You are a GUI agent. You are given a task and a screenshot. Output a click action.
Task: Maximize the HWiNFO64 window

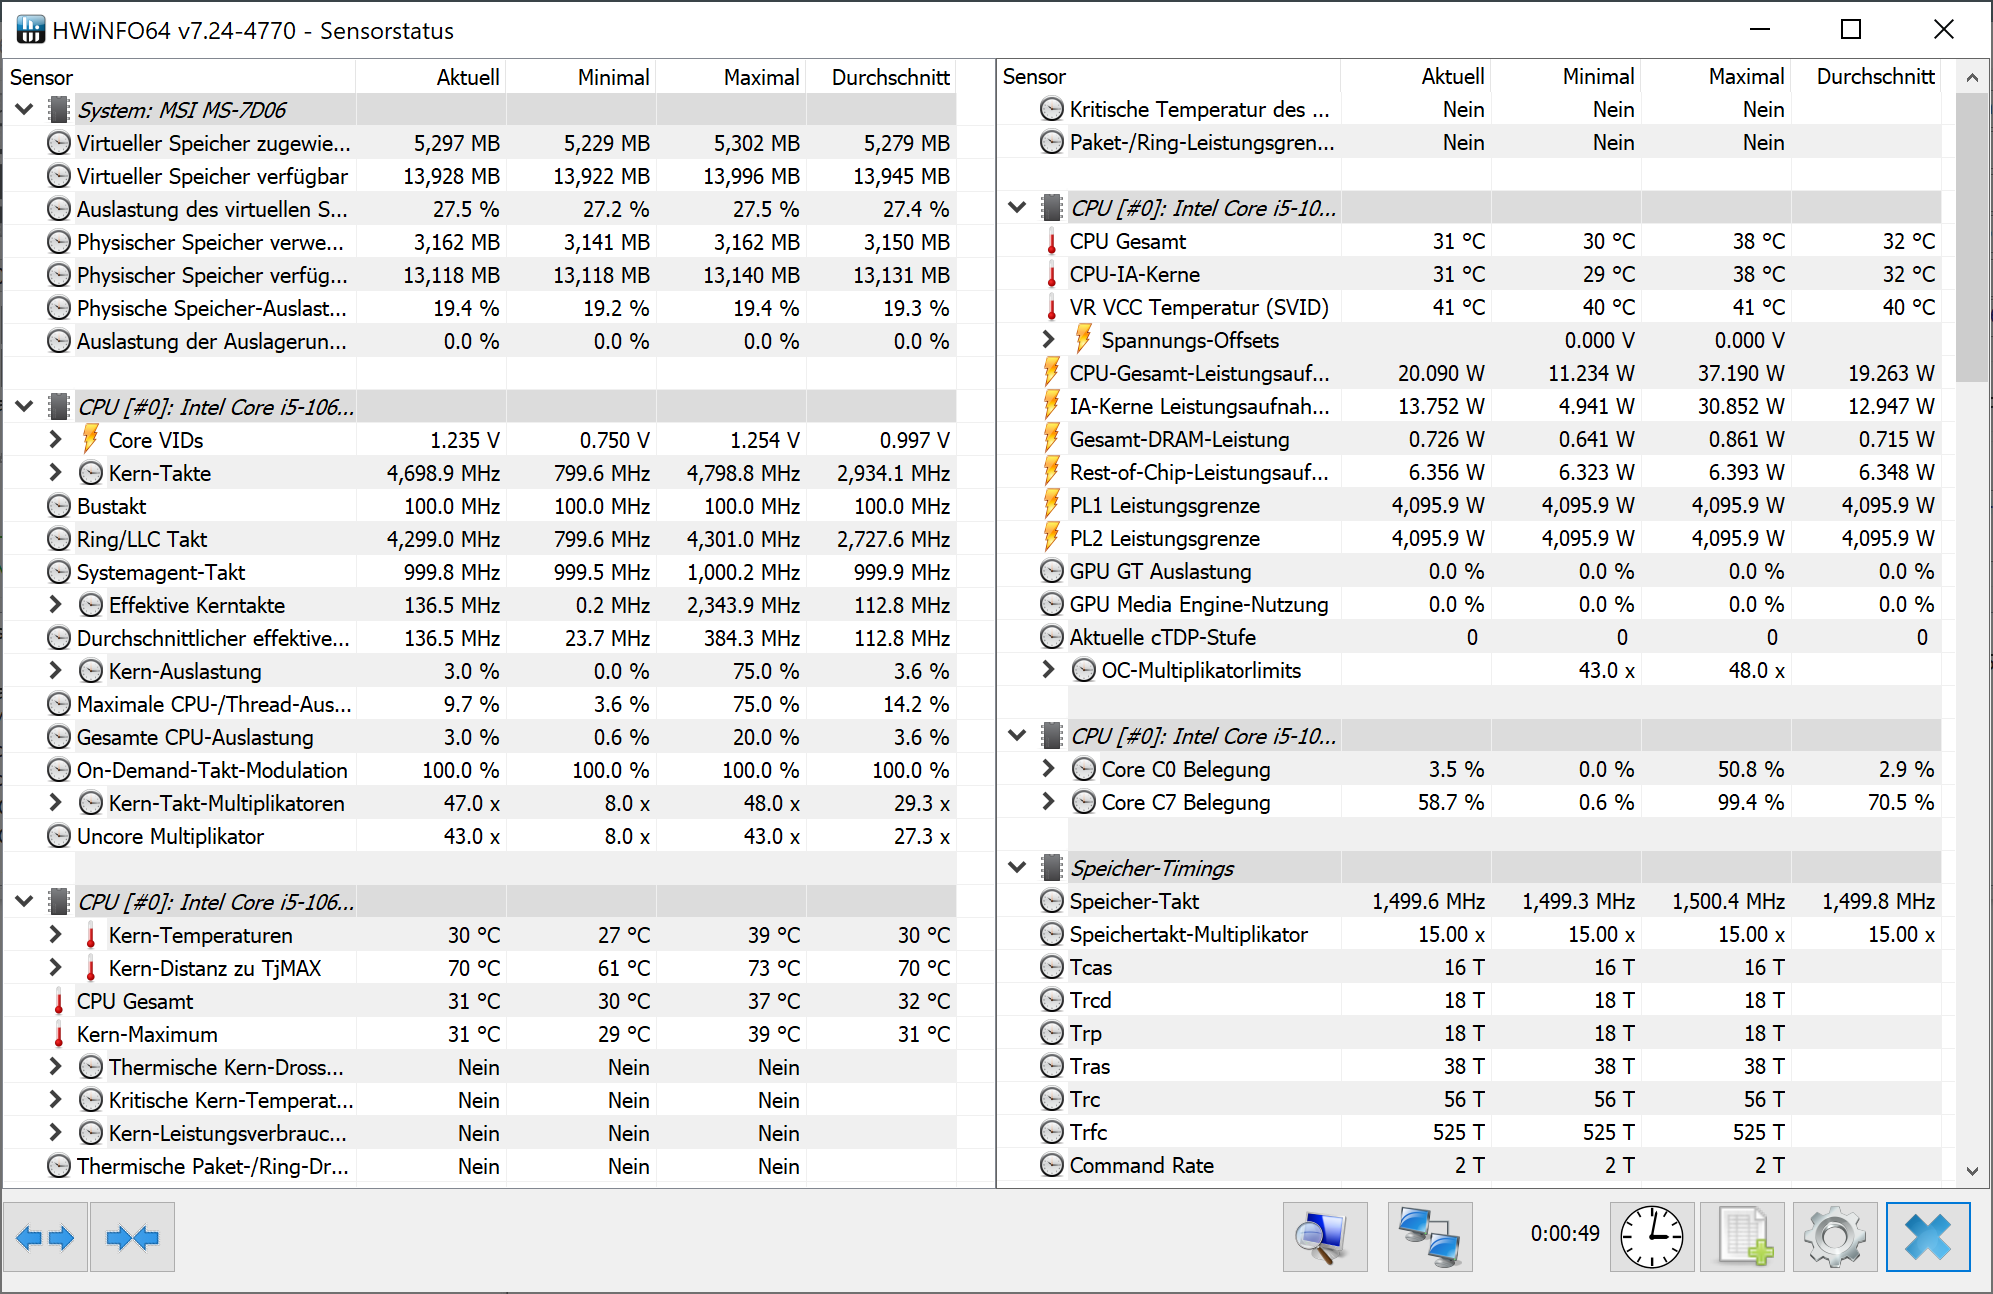[1851, 29]
